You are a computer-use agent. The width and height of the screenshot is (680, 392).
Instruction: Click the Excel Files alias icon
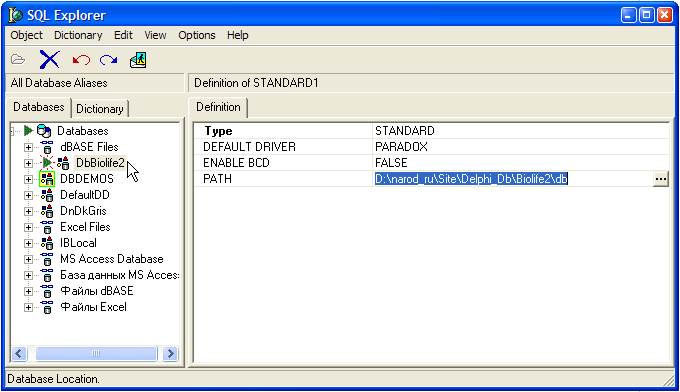click(47, 227)
